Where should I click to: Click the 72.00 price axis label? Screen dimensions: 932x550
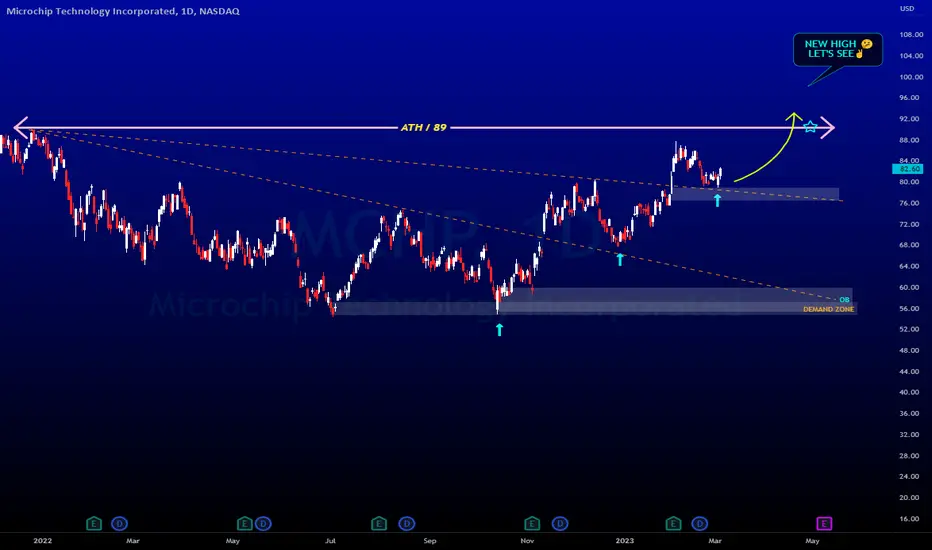click(x=909, y=224)
